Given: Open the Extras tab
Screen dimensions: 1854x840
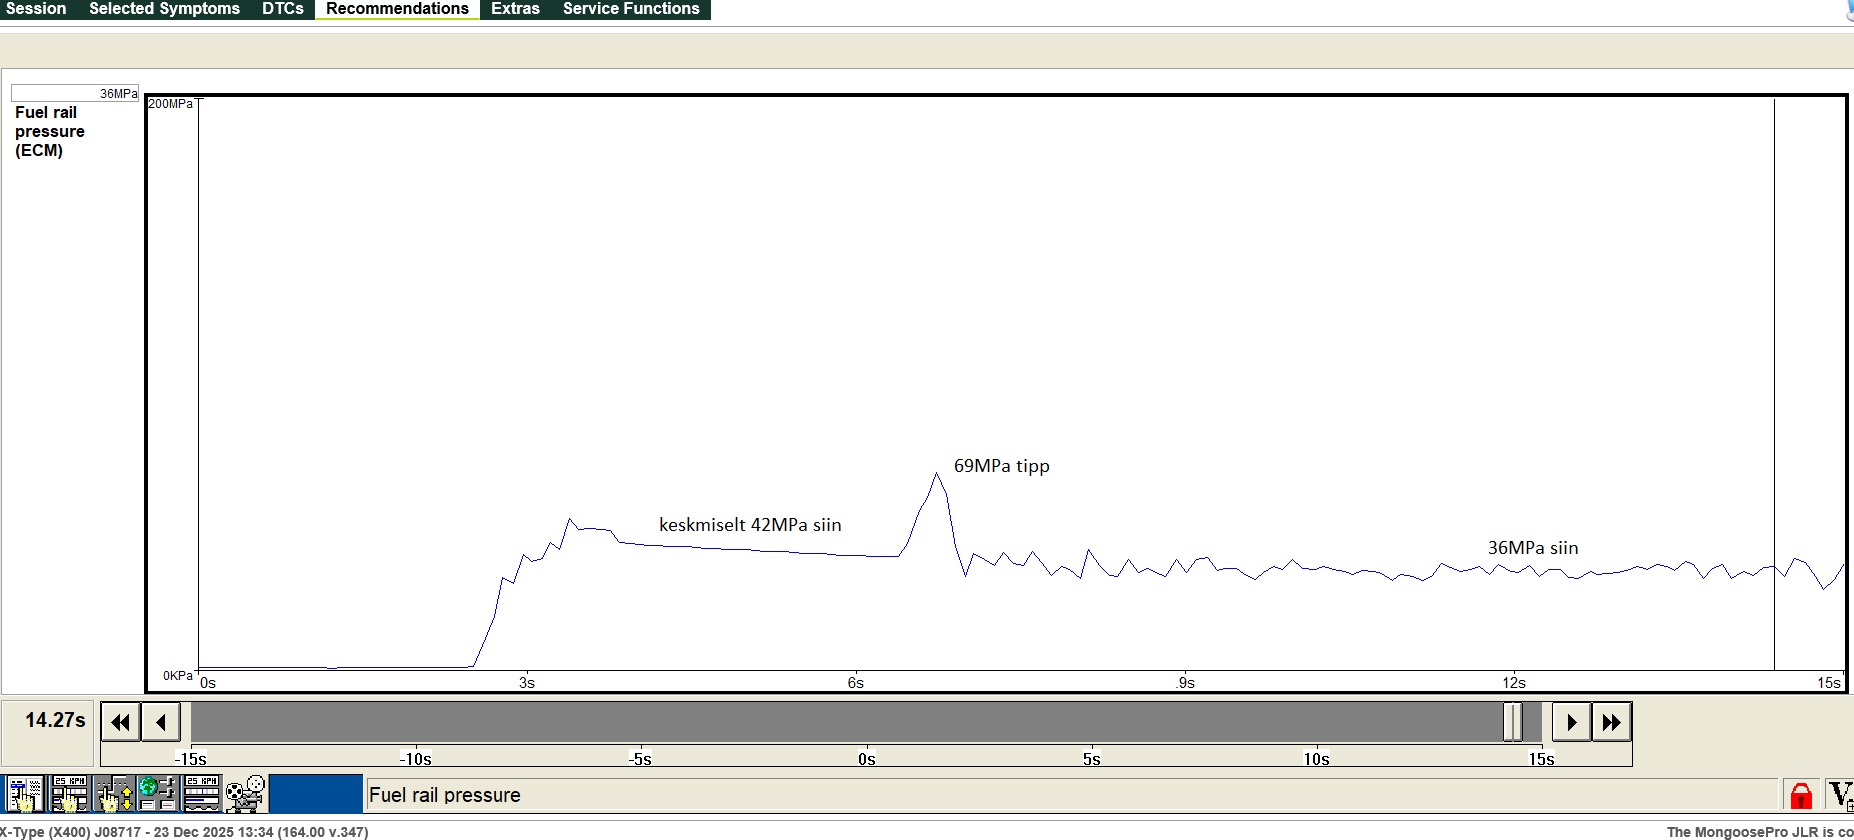Looking at the screenshot, I should pyautogui.click(x=515, y=9).
